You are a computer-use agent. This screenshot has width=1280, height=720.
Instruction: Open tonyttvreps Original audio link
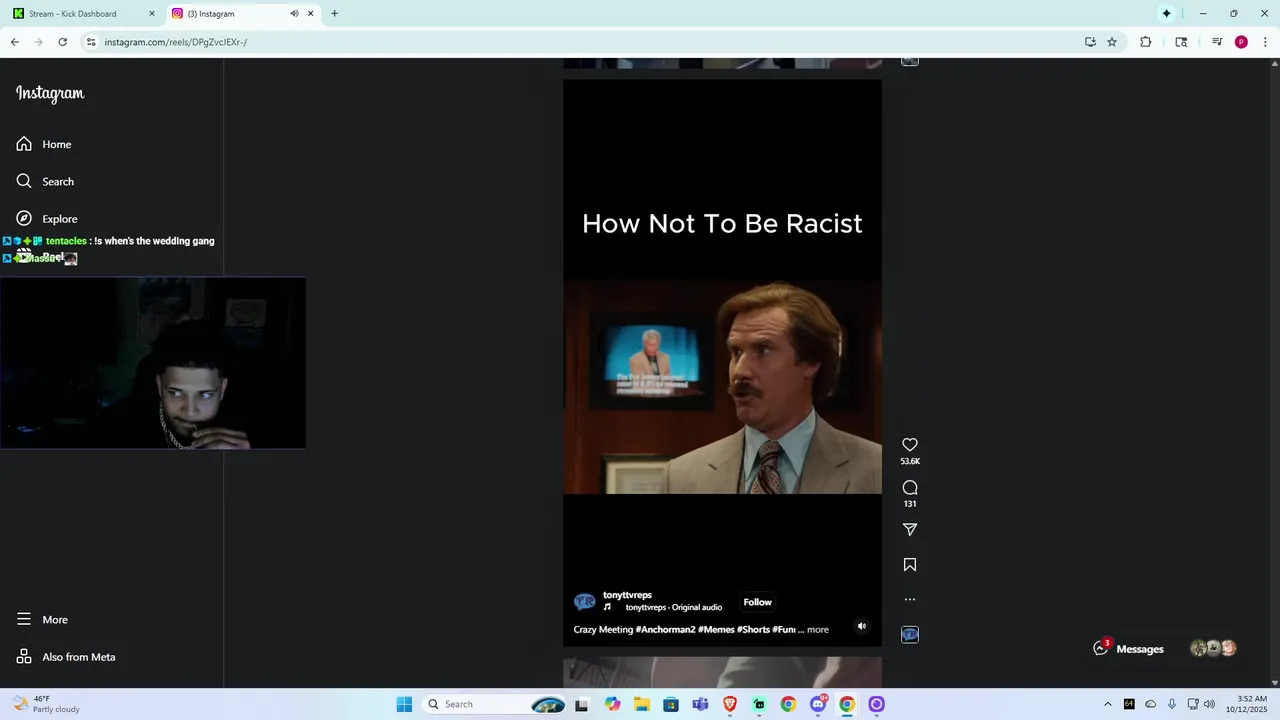tap(674, 608)
